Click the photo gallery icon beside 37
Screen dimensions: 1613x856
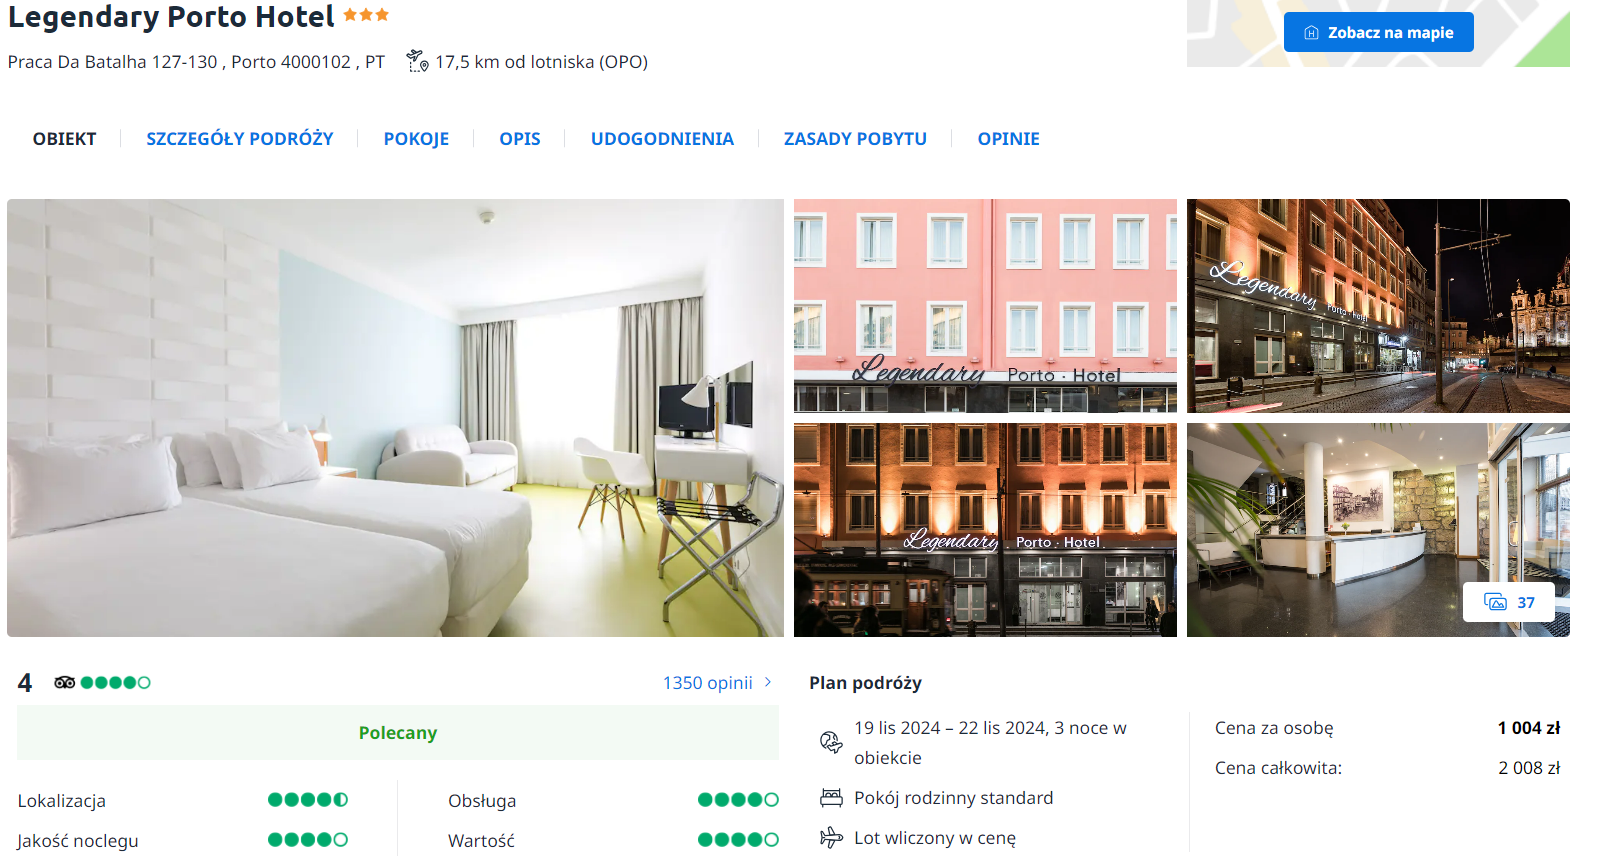click(x=1495, y=602)
